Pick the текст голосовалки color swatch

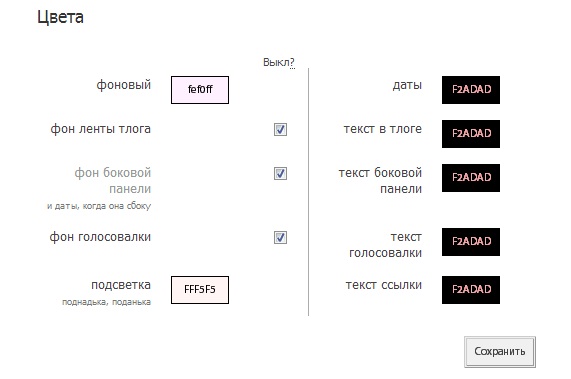click(471, 242)
